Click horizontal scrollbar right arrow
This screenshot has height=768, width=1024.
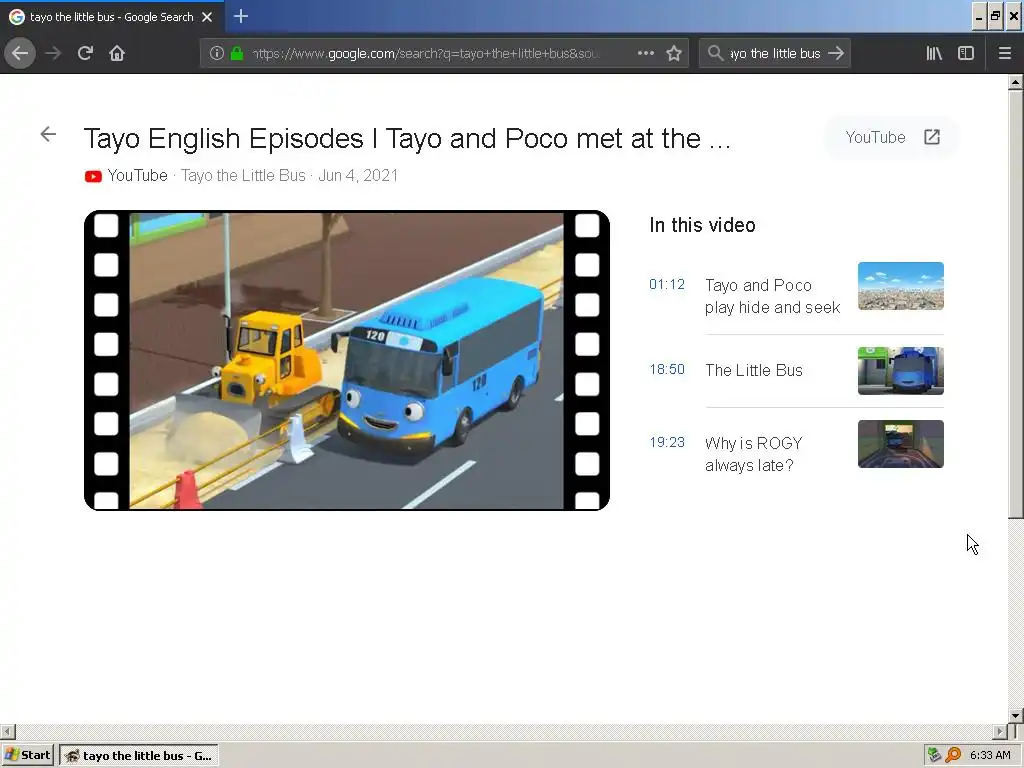point(1000,731)
